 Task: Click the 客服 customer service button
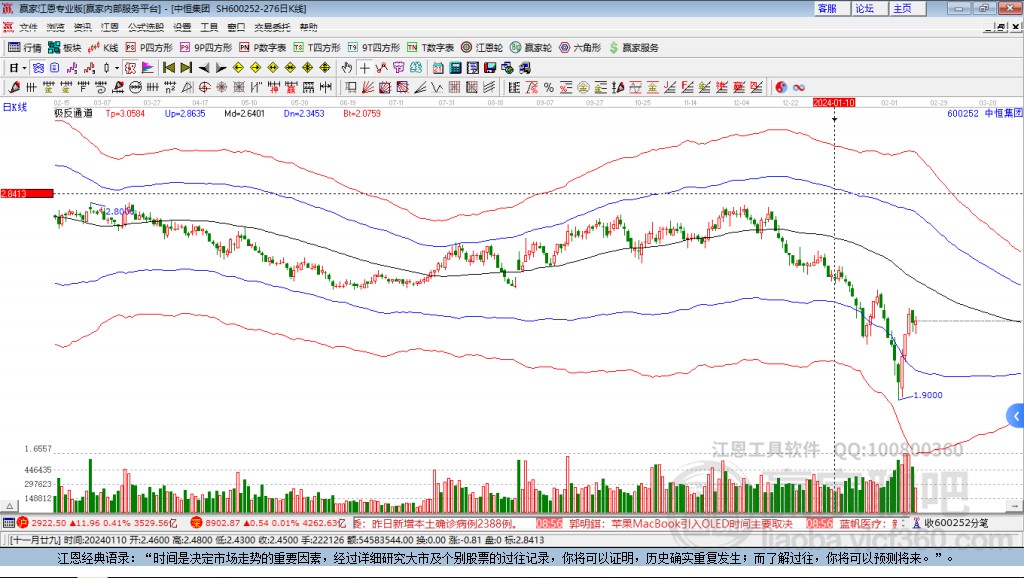(827, 8)
